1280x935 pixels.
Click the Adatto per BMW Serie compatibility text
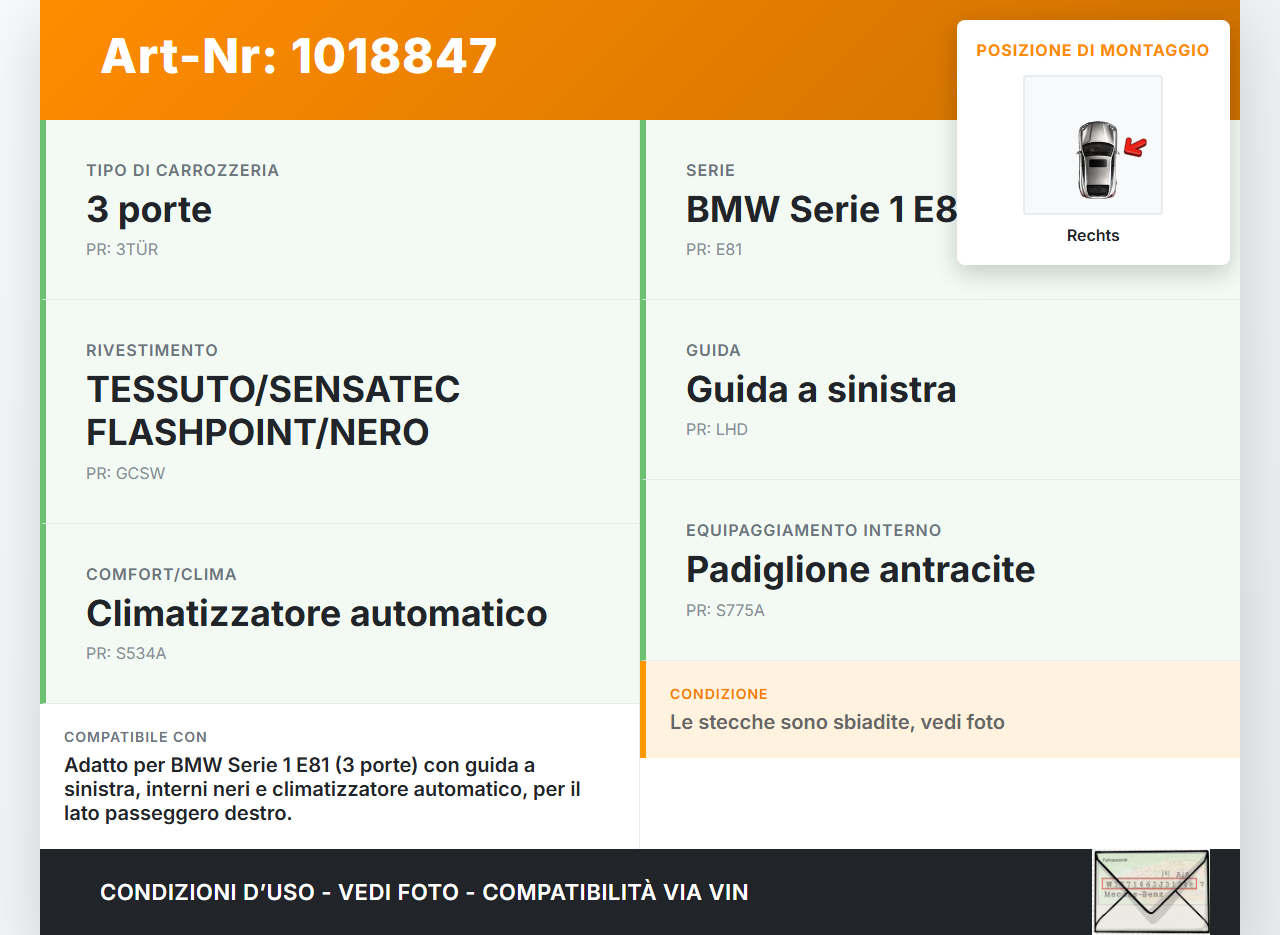(x=322, y=790)
